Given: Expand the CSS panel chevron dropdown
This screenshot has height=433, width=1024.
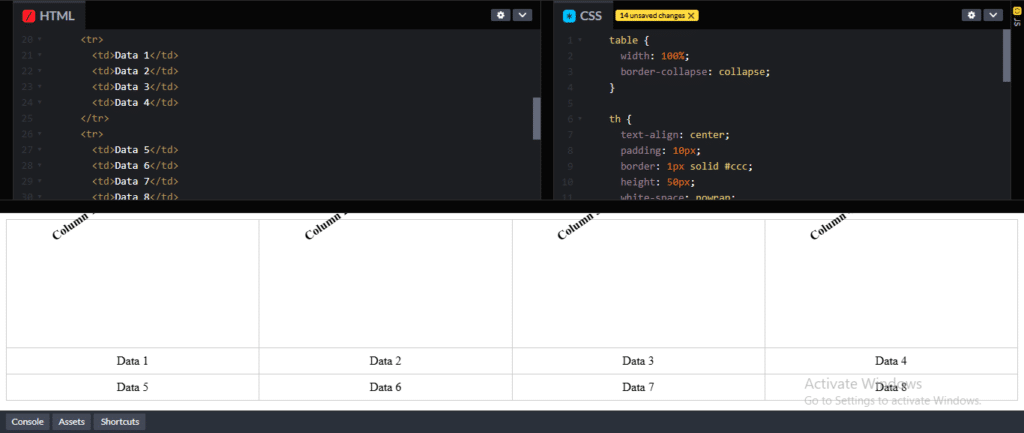Looking at the screenshot, I should tap(993, 15).
